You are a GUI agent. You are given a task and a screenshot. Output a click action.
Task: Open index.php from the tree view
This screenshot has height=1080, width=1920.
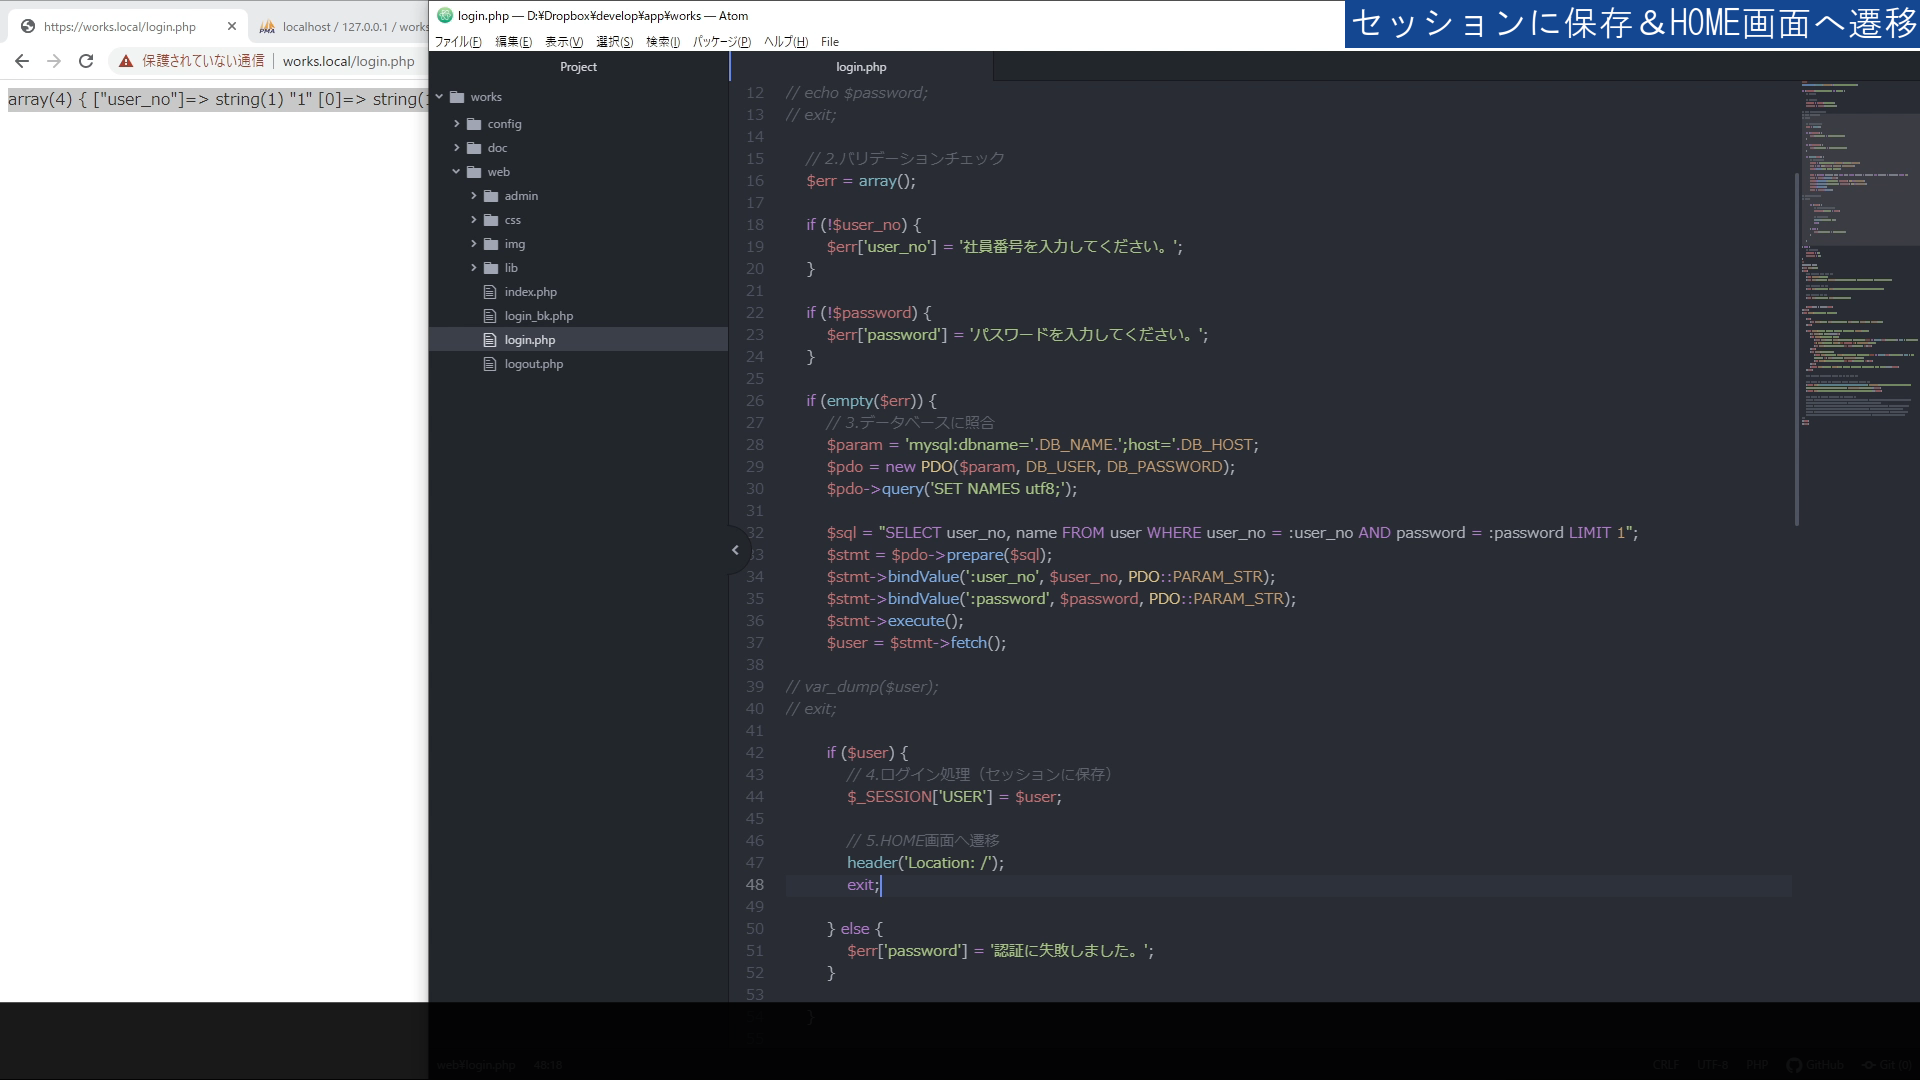(530, 292)
